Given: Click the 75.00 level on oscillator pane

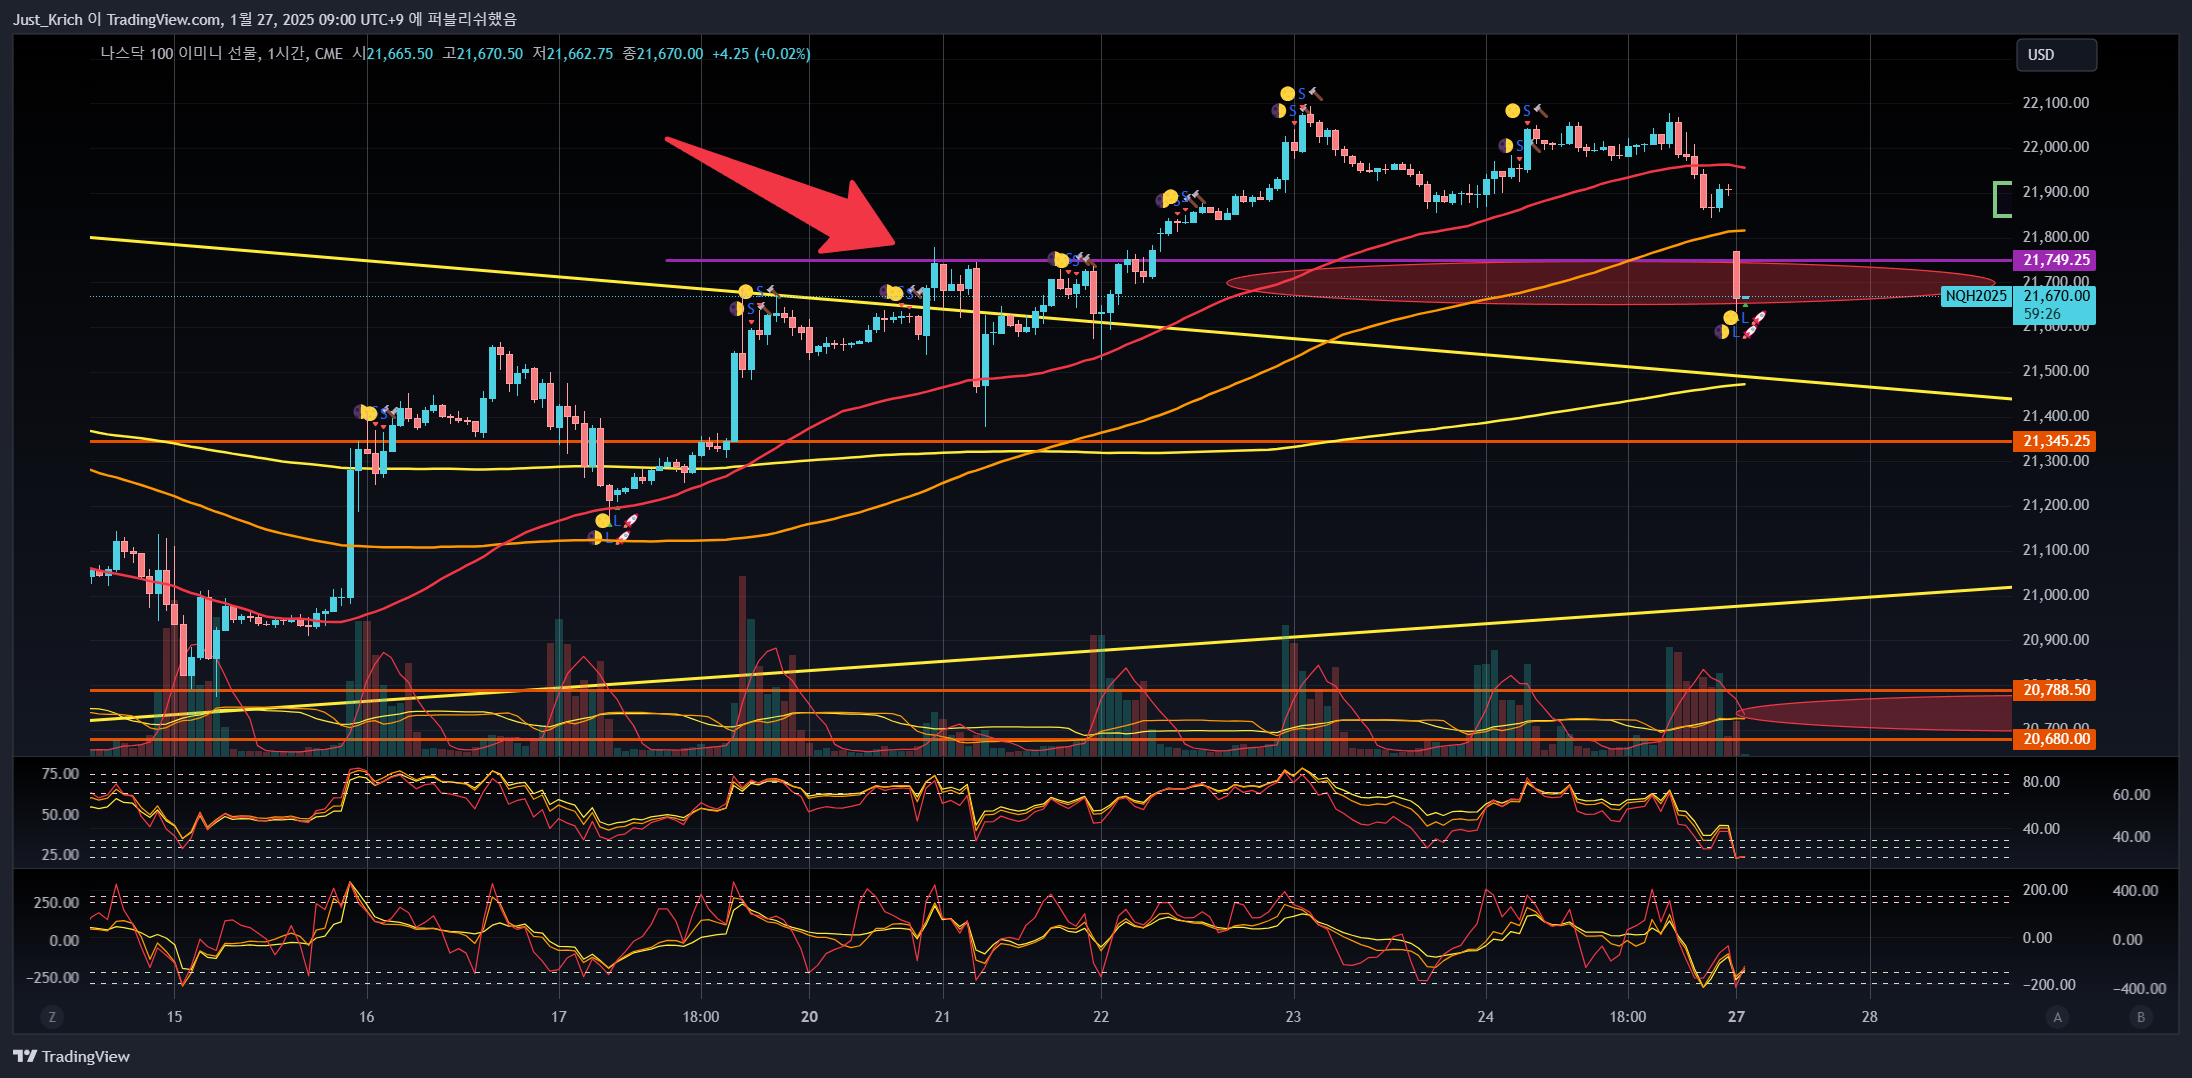Looking at the screenshot, I should 60,774.
